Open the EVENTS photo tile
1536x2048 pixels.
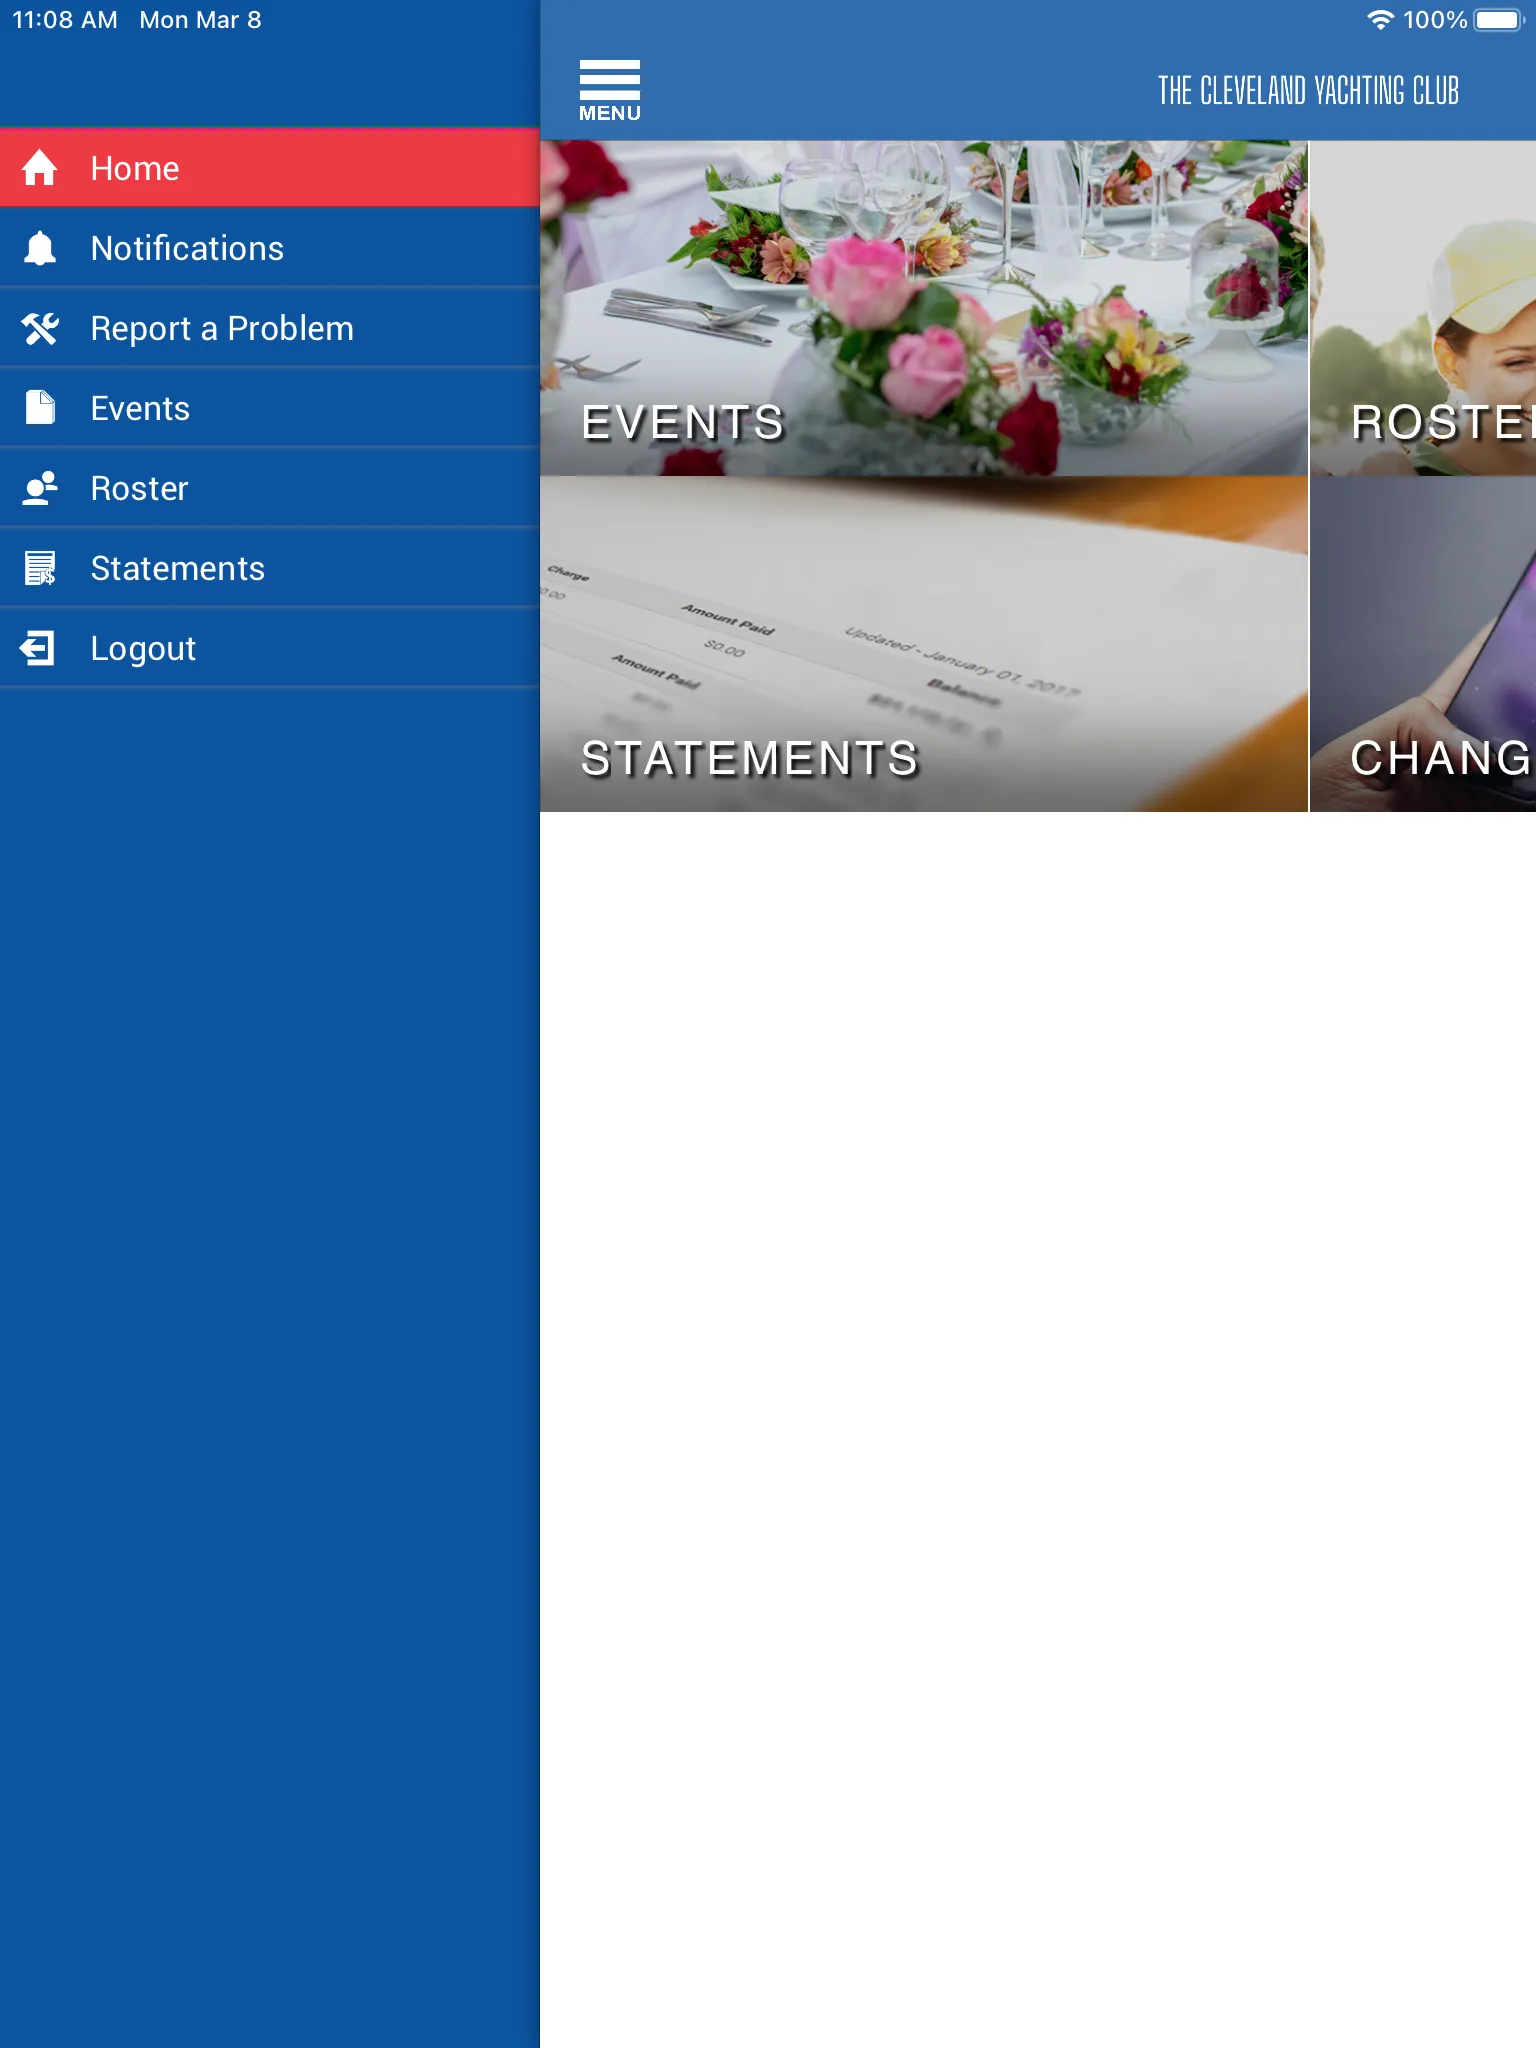tap(924, 308)
